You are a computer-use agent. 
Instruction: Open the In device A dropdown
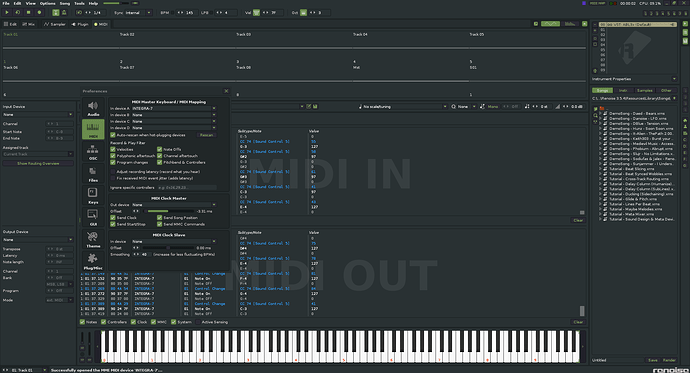pos(174,108)
